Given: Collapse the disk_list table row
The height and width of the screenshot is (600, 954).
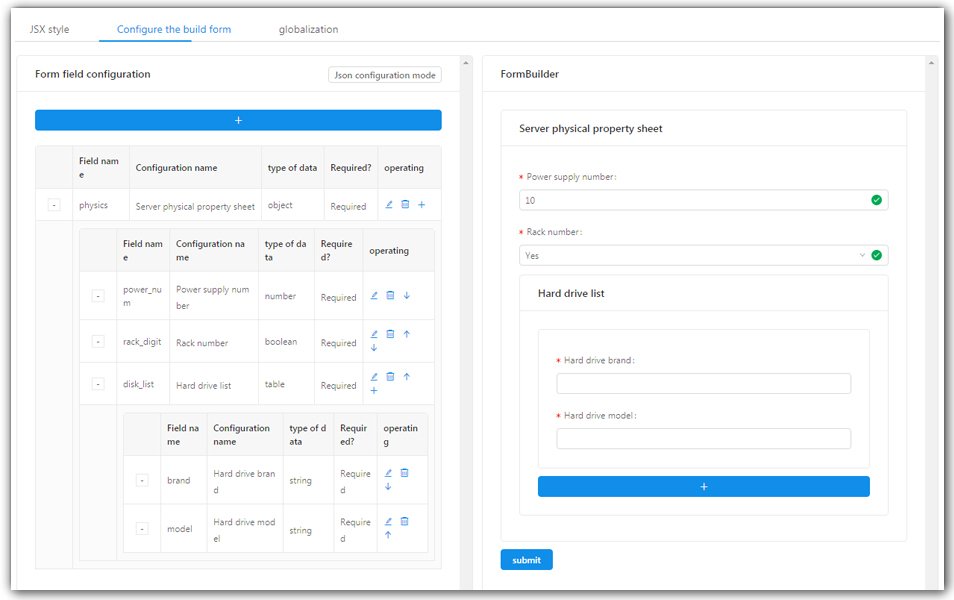Looking at the screenshot, I should [x=98, y=383].
